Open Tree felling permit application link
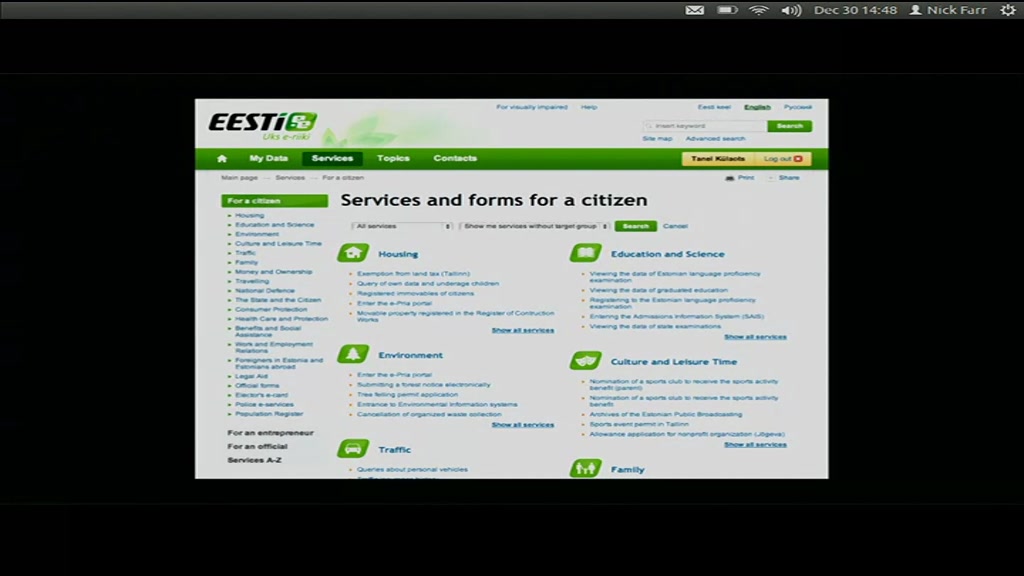 (x=408, y=394)
